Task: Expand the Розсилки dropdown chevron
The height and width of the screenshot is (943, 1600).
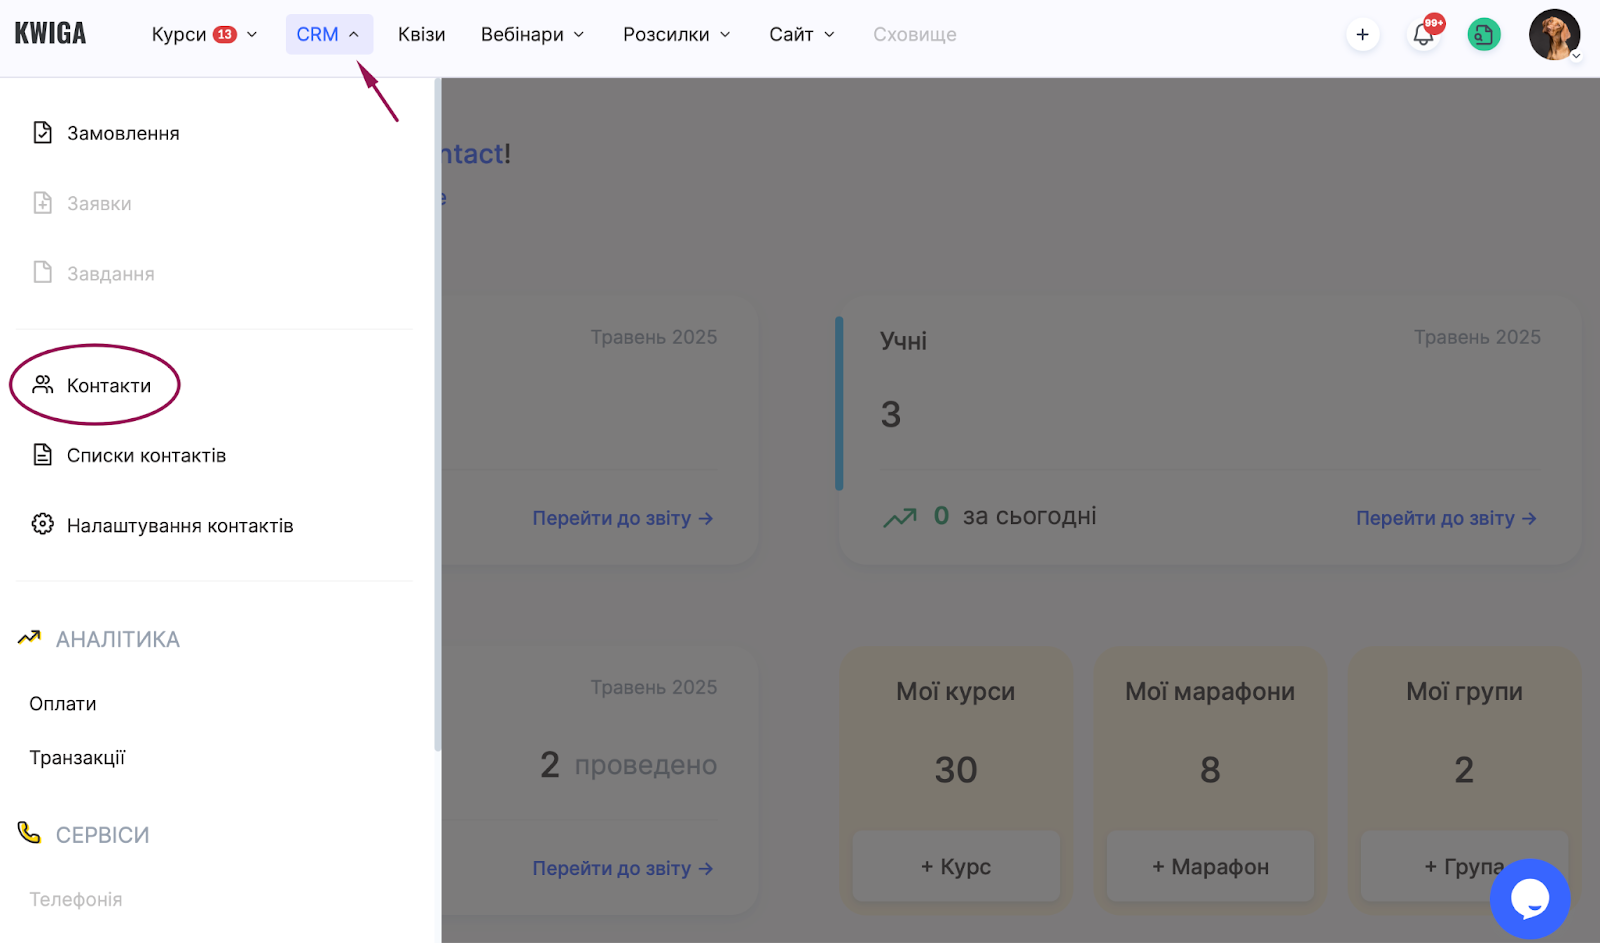Action: (725, 35)
